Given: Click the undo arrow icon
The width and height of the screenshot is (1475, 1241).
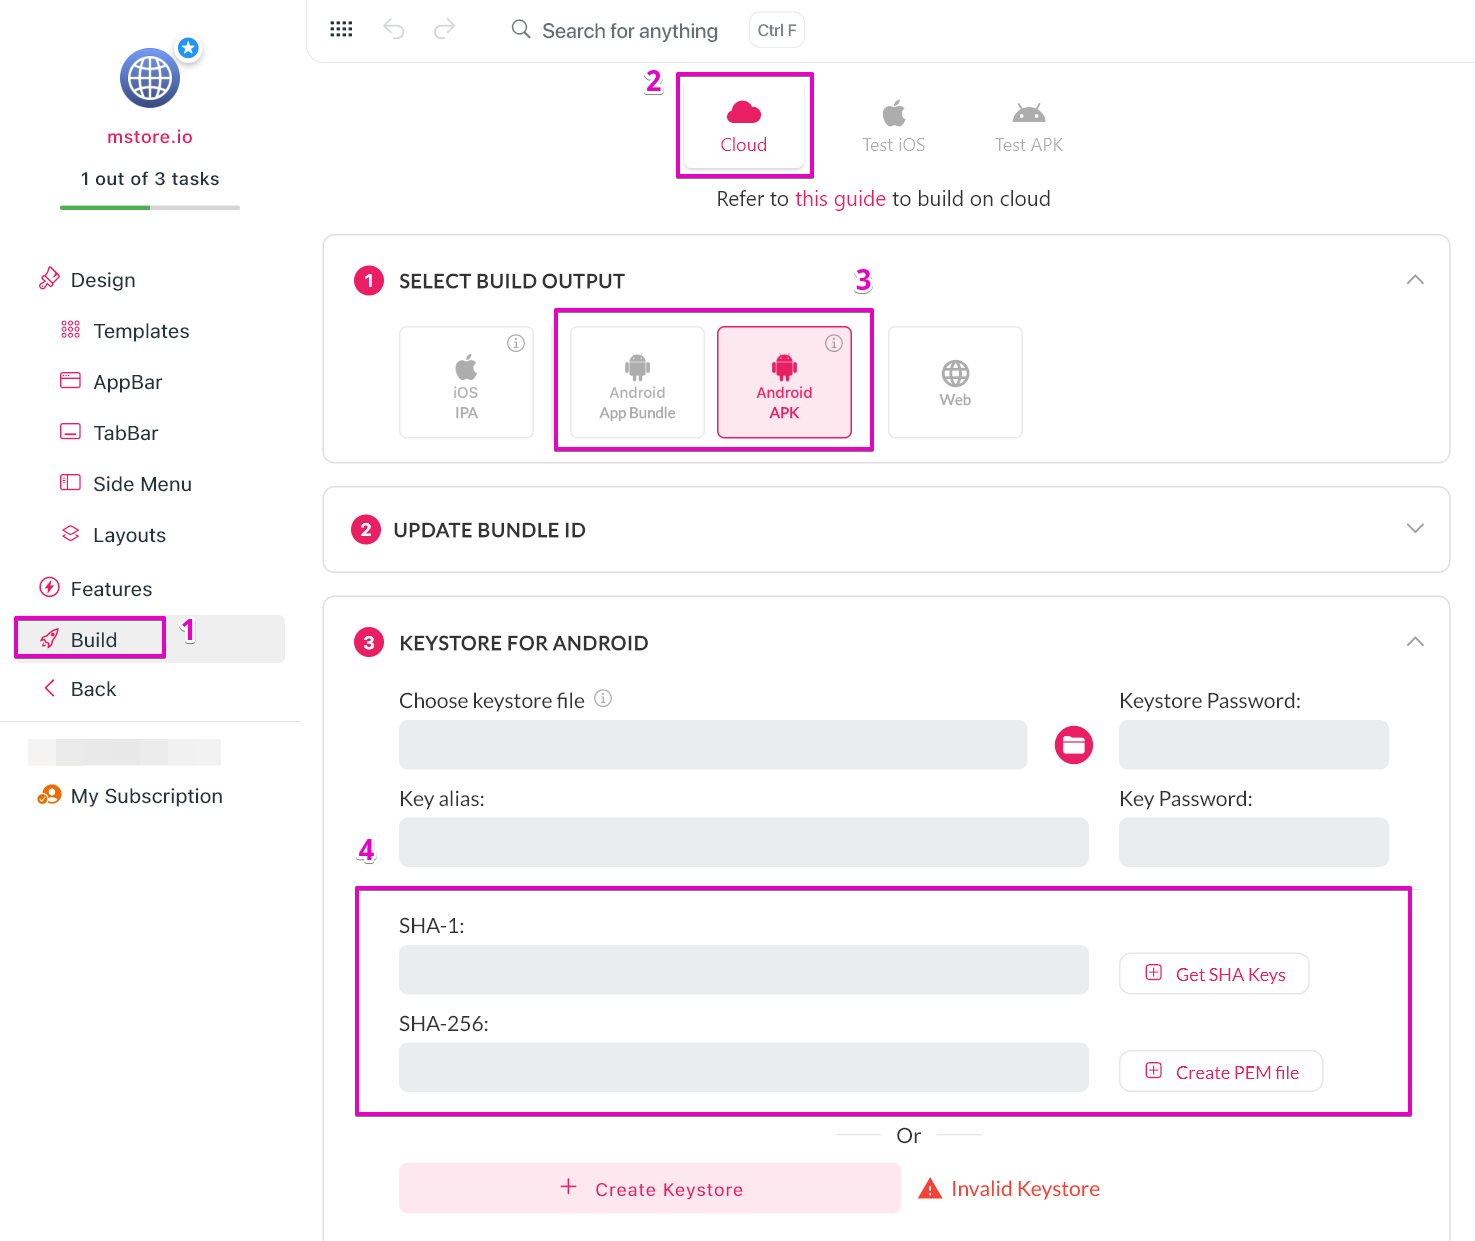Looking at the screenshot, I should [x=394, y=29].
